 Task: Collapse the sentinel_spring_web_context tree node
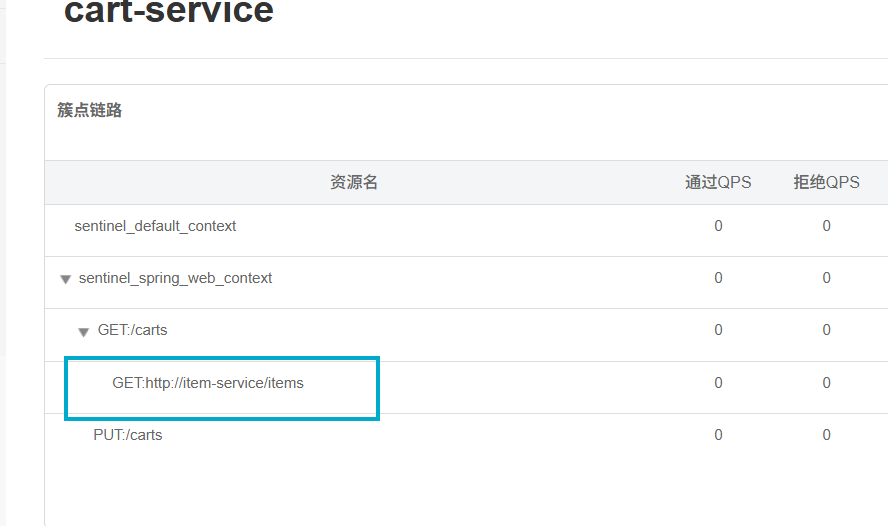pyautogui.click(x=65, y=279)
